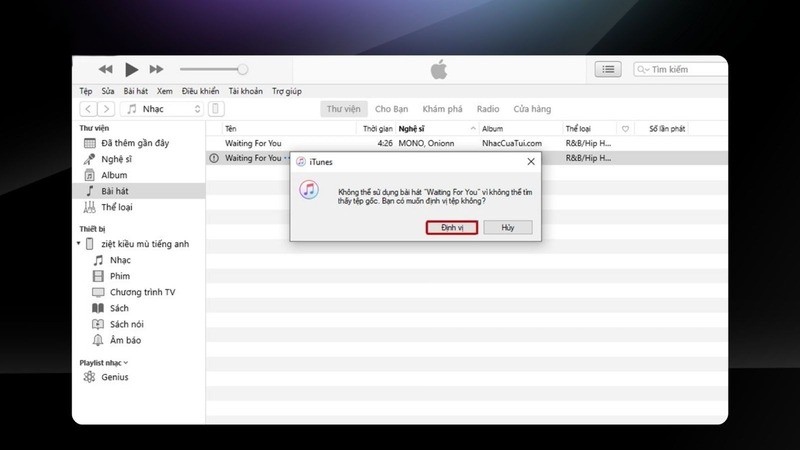Switch to the Khám phá tab
Image resolution: width=800 pixels, height=450 pixels.
pos(442,109)
